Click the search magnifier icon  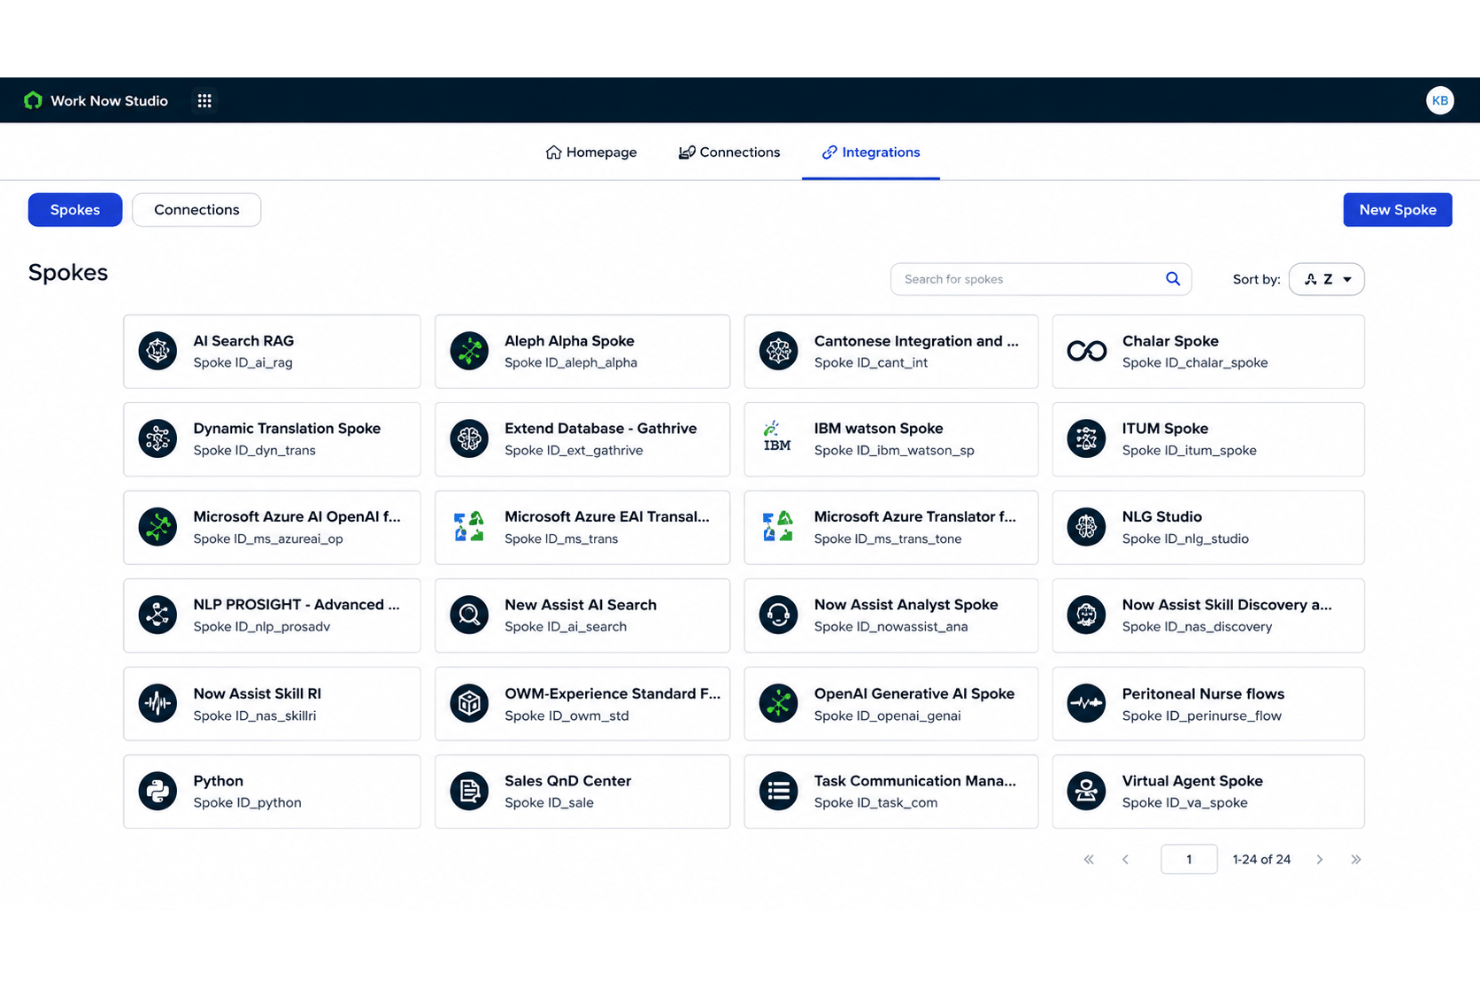1172,279
